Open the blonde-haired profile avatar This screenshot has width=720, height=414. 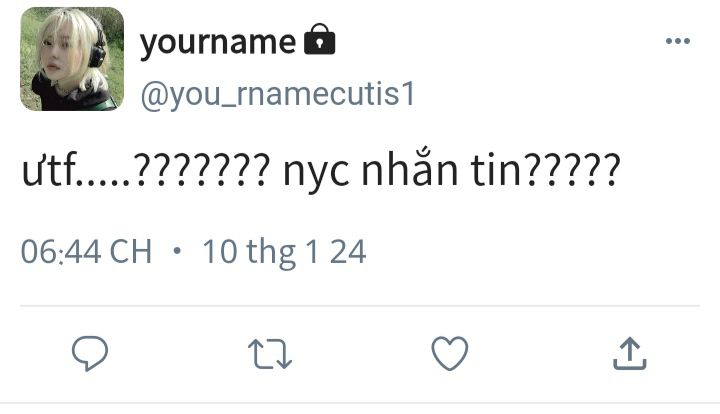tap(72, 59)
